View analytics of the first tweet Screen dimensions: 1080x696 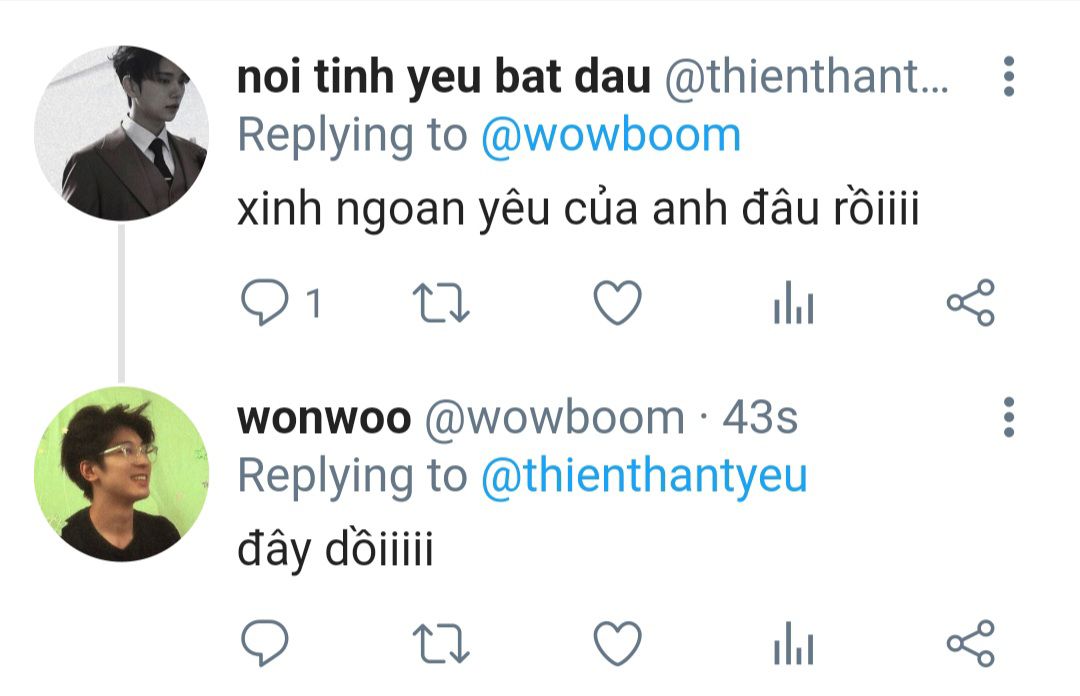(793, 303)
